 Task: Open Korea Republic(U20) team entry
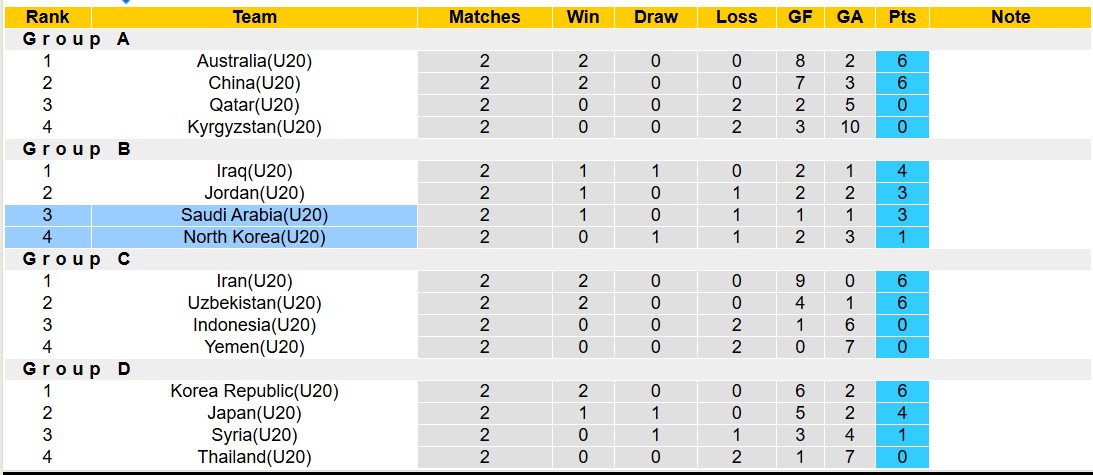254,391
